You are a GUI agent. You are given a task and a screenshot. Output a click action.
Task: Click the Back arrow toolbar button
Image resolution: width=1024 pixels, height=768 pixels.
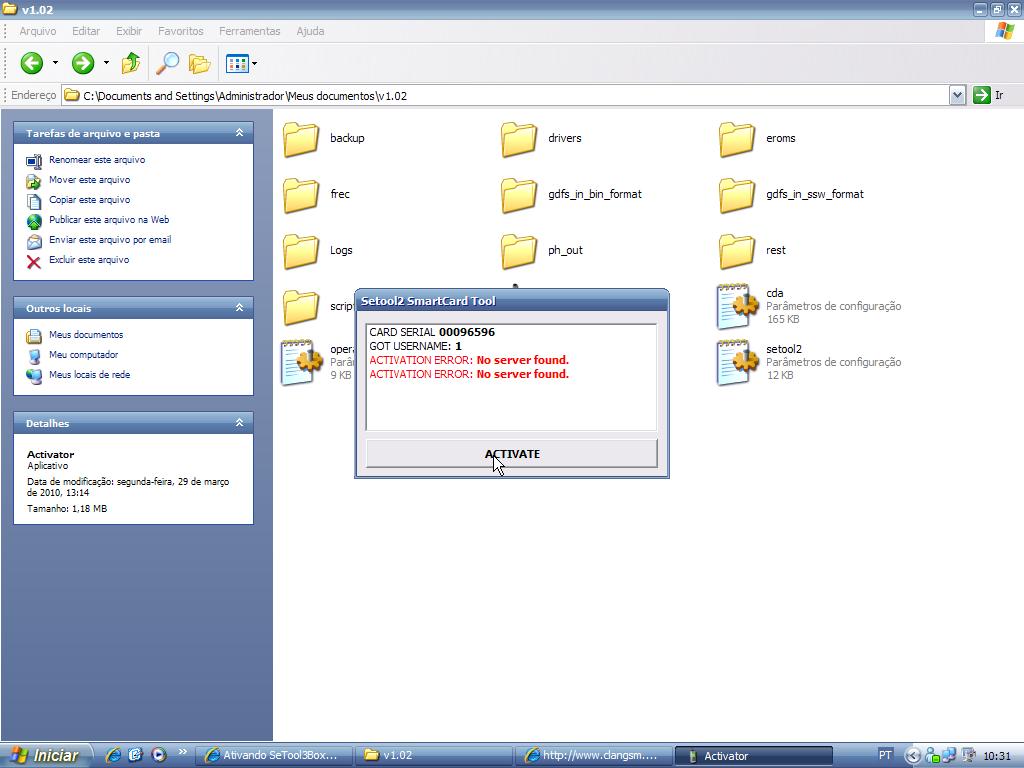coord(31,63)
